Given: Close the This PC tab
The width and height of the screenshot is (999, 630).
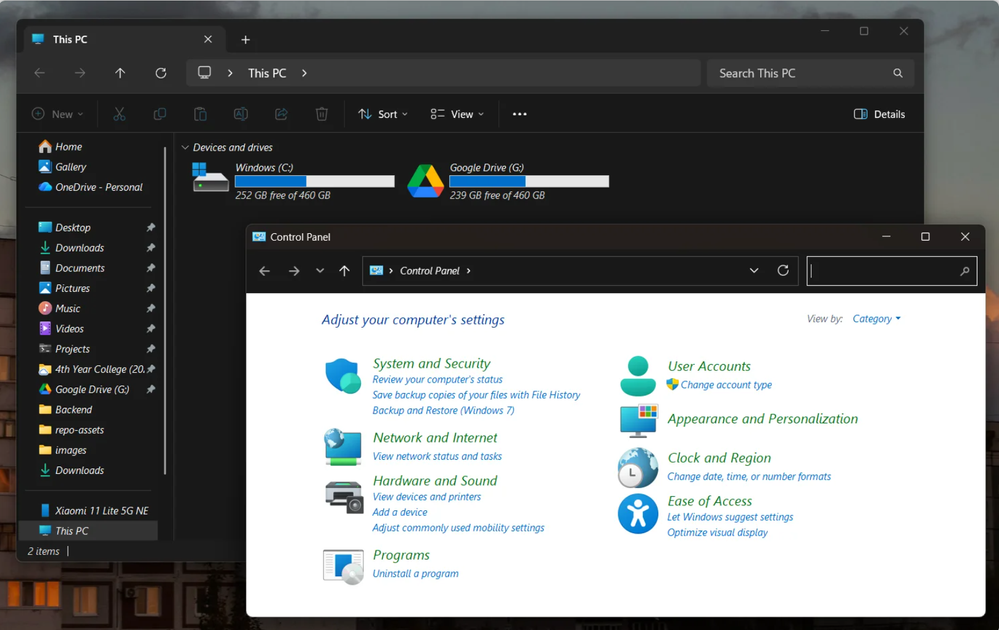Looking at the screenshot, I should coord(208,39).
